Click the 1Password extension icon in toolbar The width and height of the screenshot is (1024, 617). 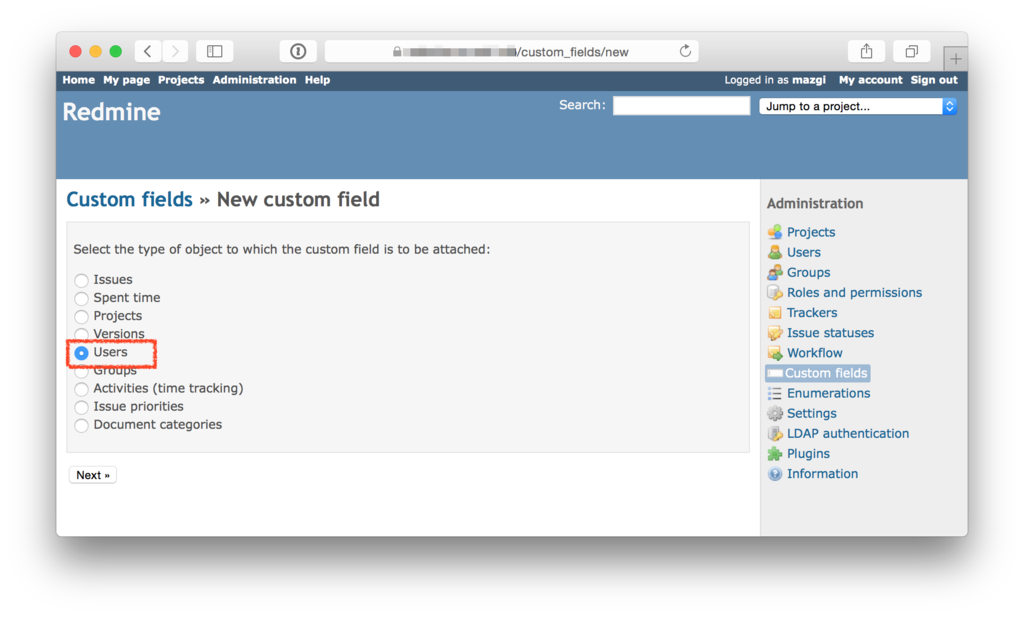(298, 51)
